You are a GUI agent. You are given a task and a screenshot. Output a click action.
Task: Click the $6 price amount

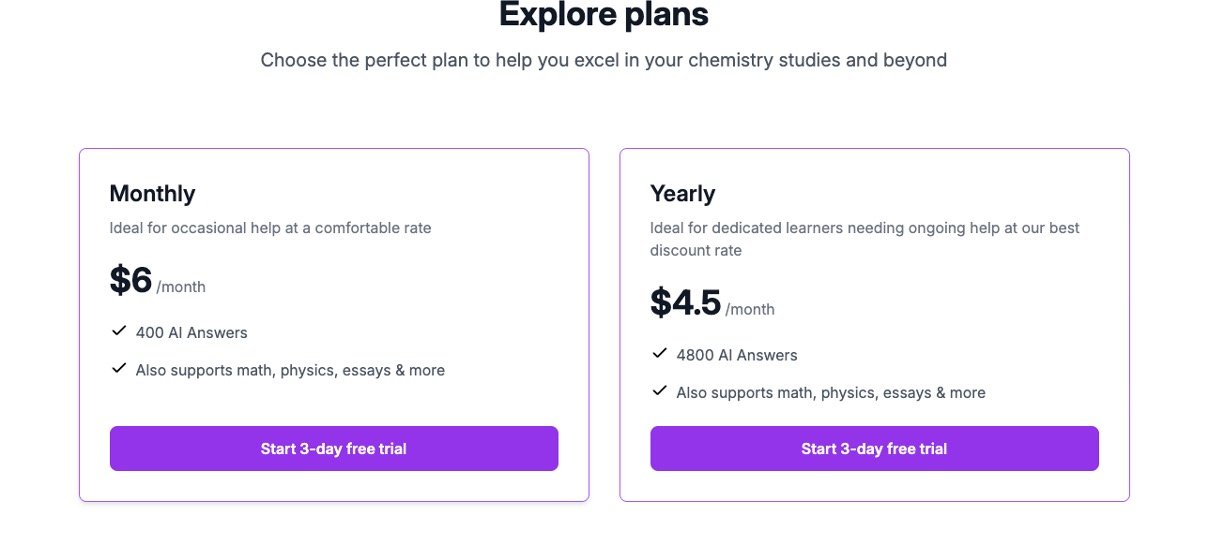tap(131, 281)
